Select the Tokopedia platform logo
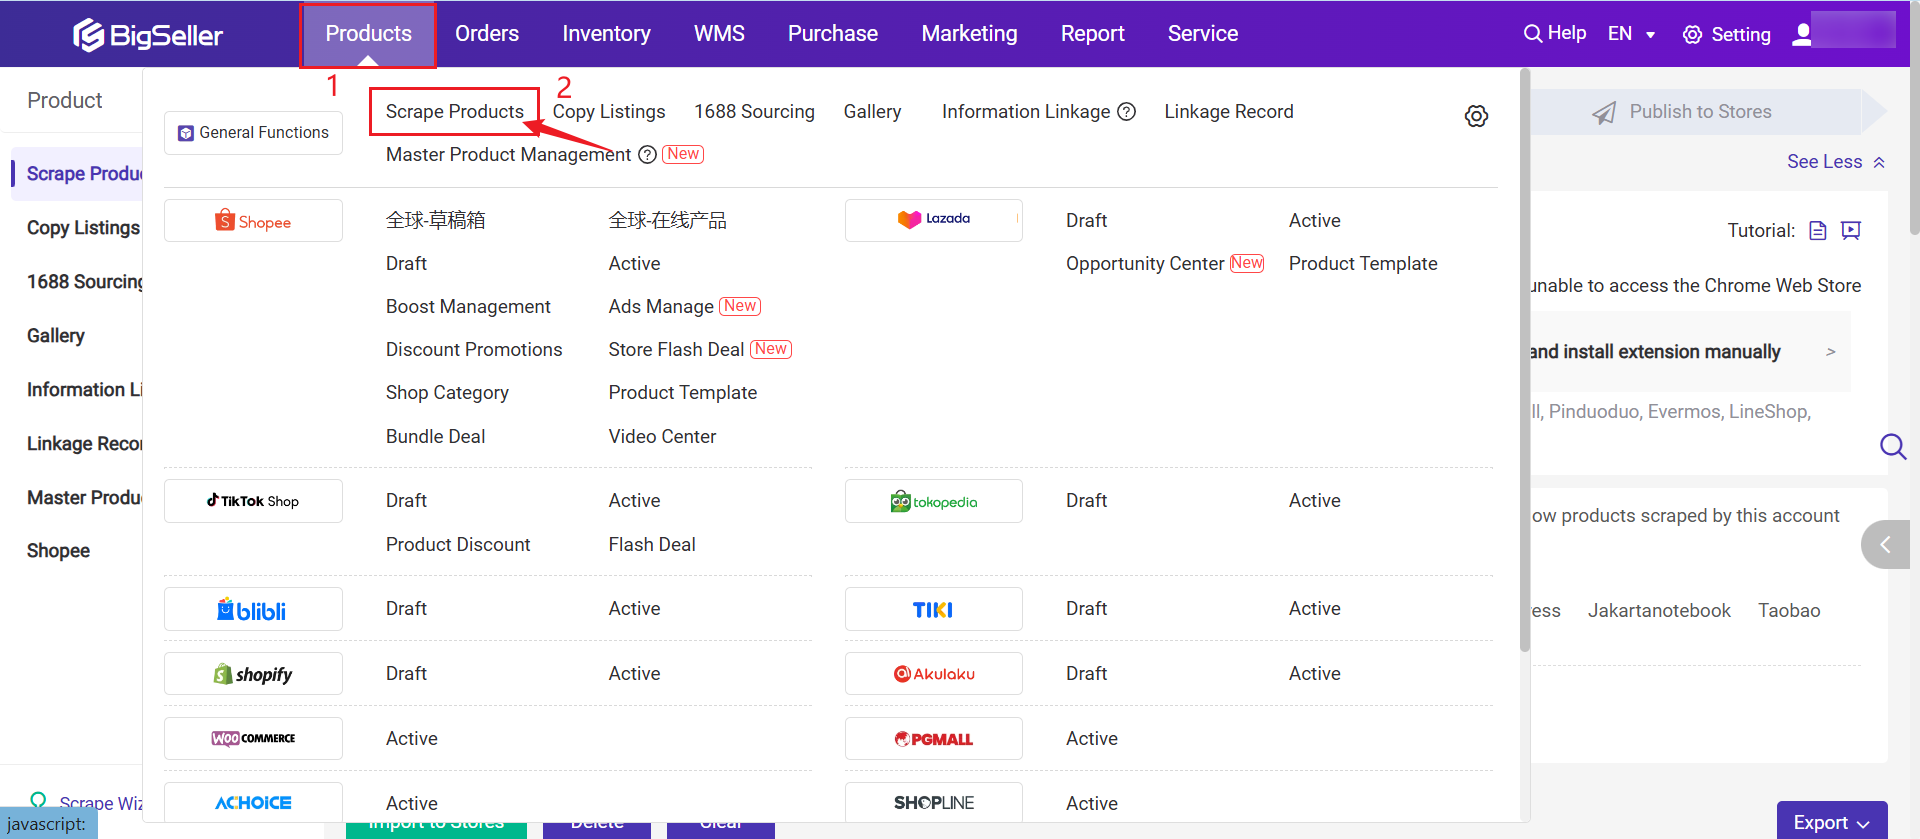Screen dimensions: 1920x839 point(934,501)
